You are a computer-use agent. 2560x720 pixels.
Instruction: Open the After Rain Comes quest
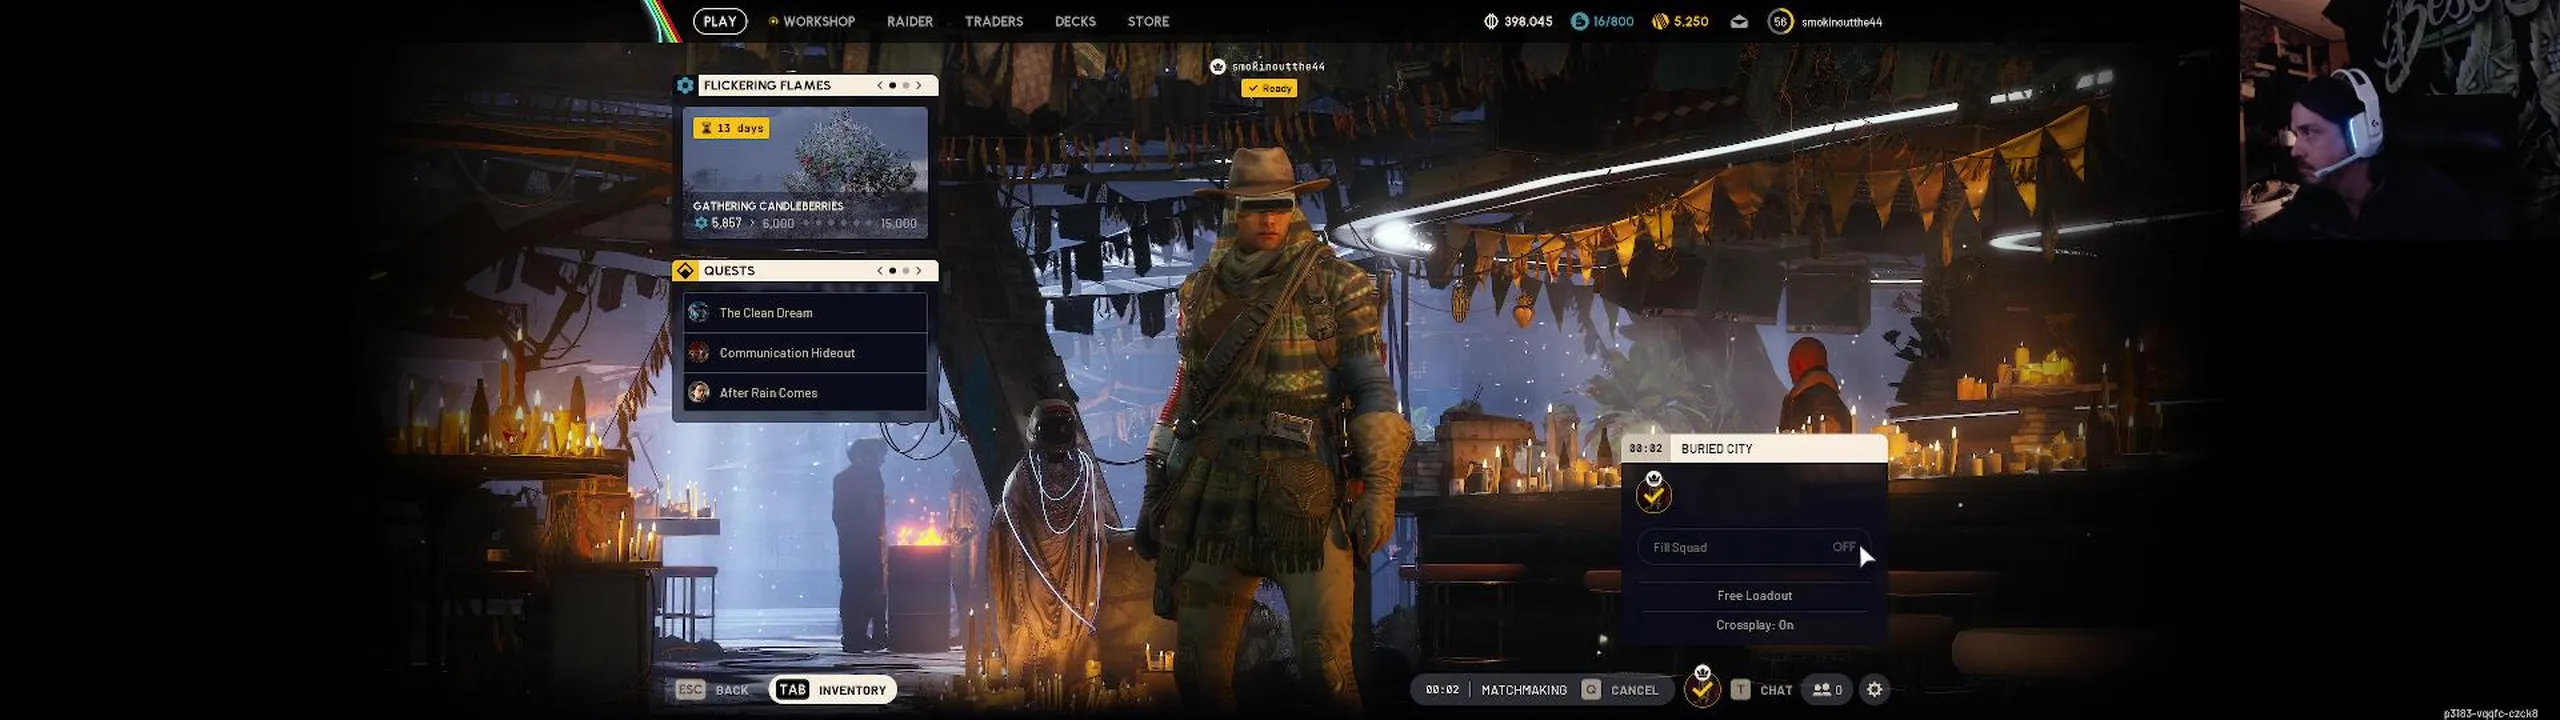(x=805, y=392)
